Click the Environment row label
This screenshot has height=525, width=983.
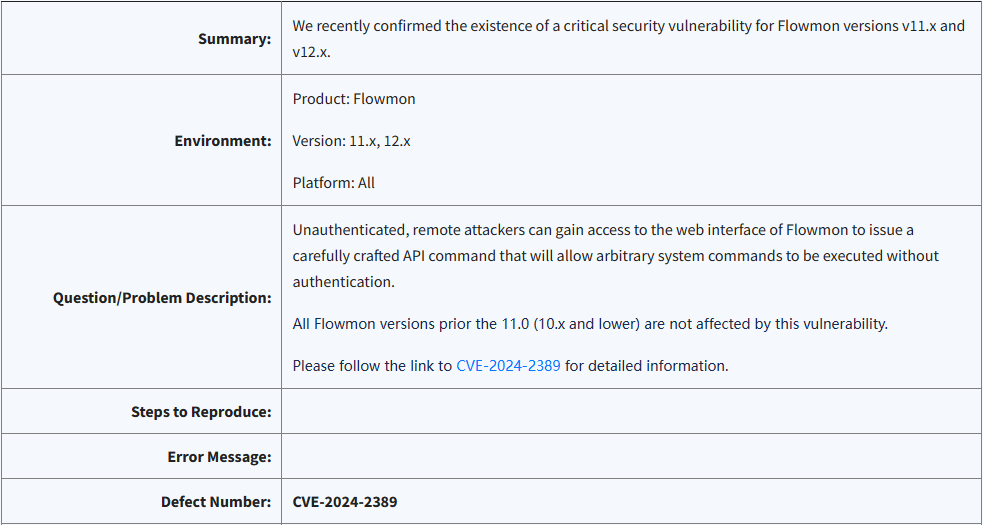pos(223,141)
